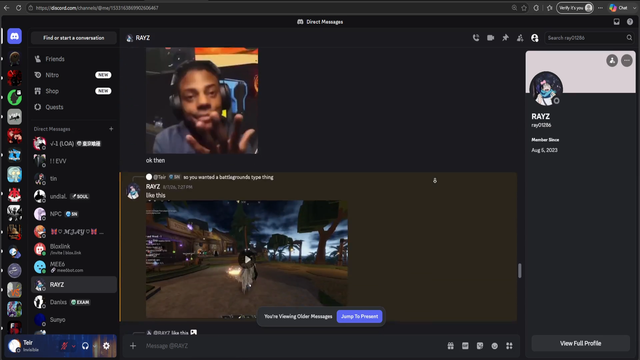Toggle headphone deafen in user panel

tap(85, 346)
